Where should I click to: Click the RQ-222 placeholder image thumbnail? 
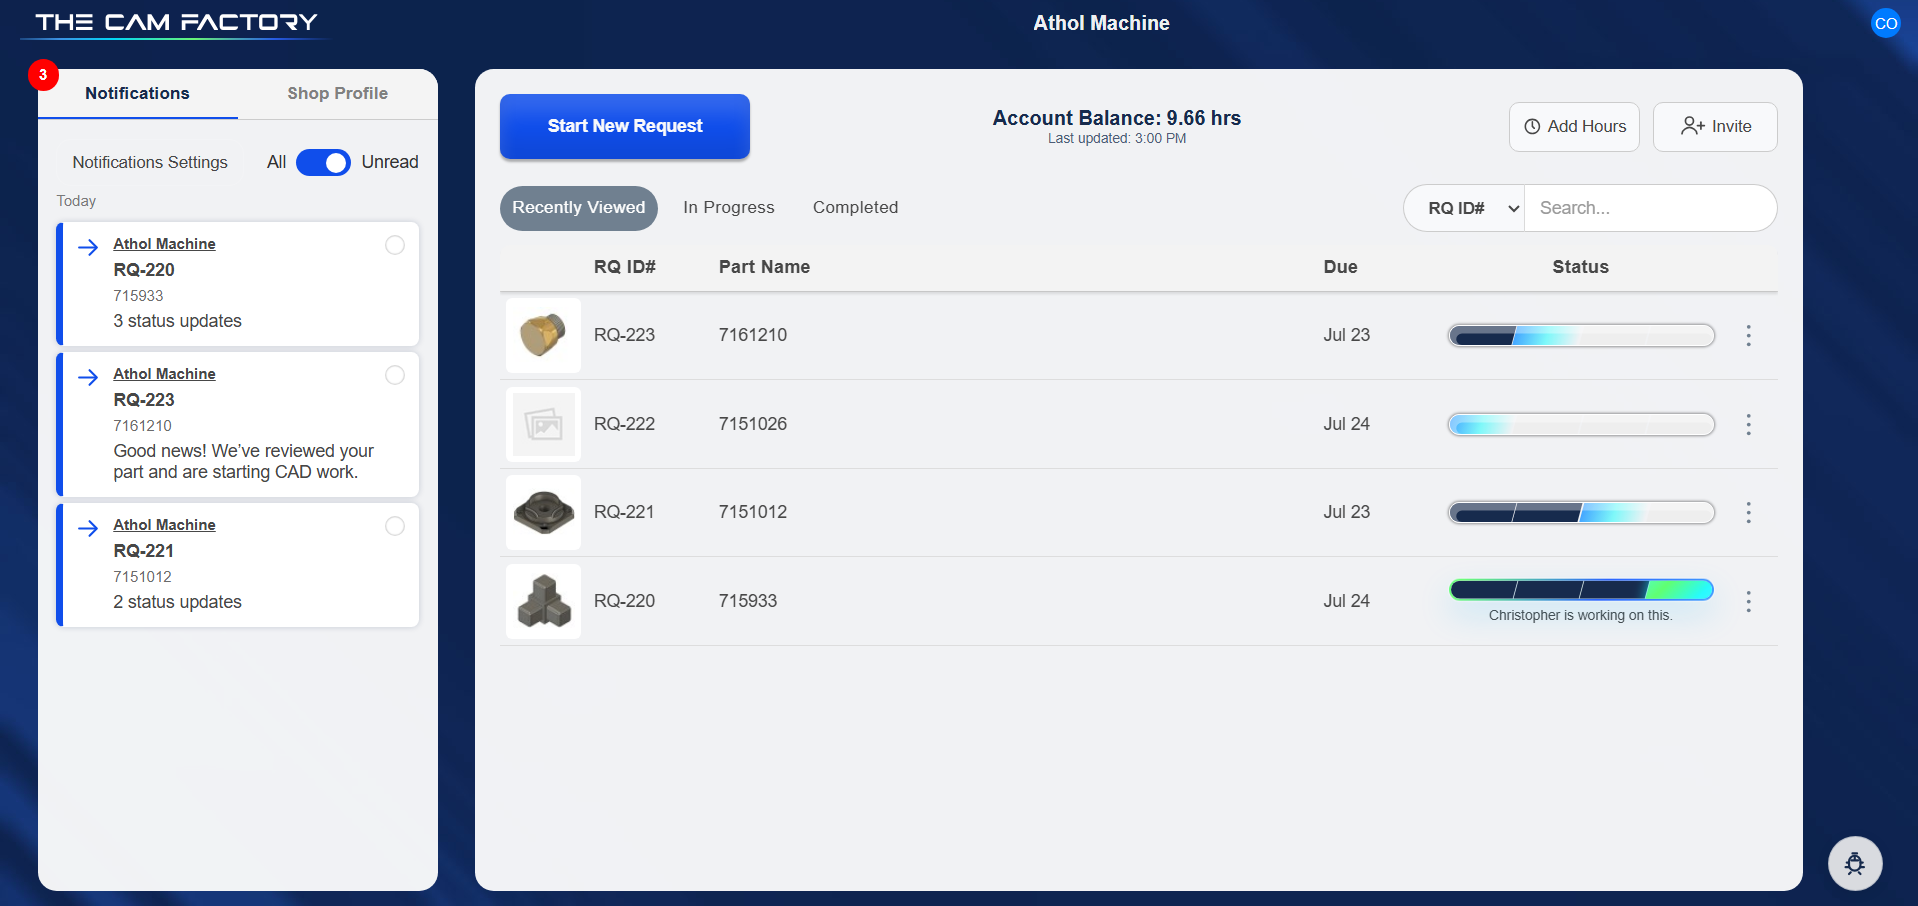click(x=543, y=424)
